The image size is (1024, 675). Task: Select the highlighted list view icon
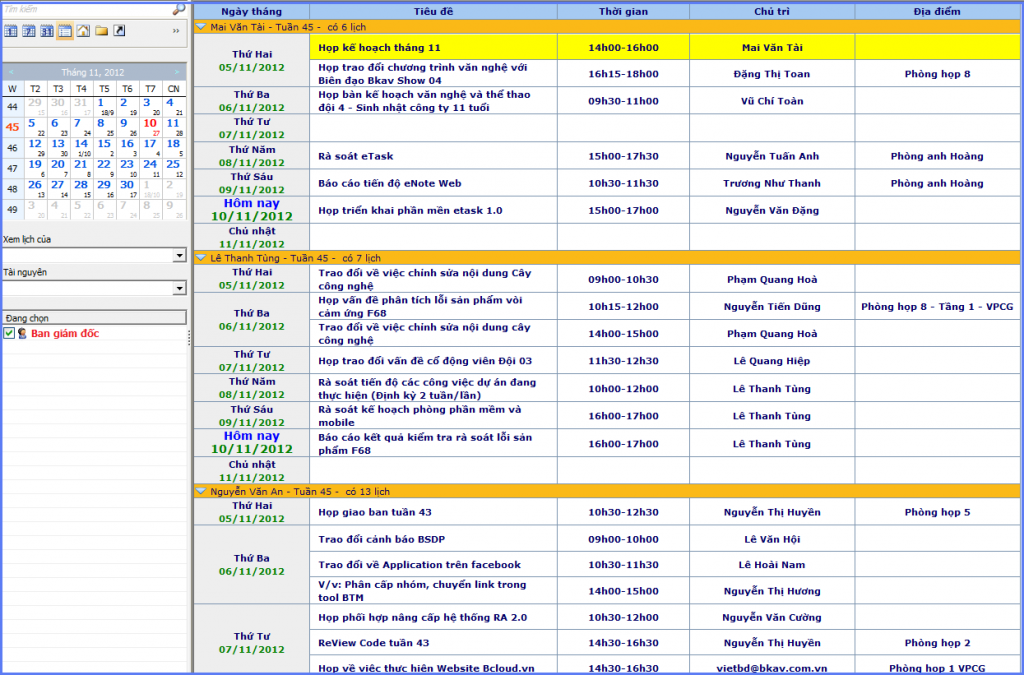[x=65, y=31]
